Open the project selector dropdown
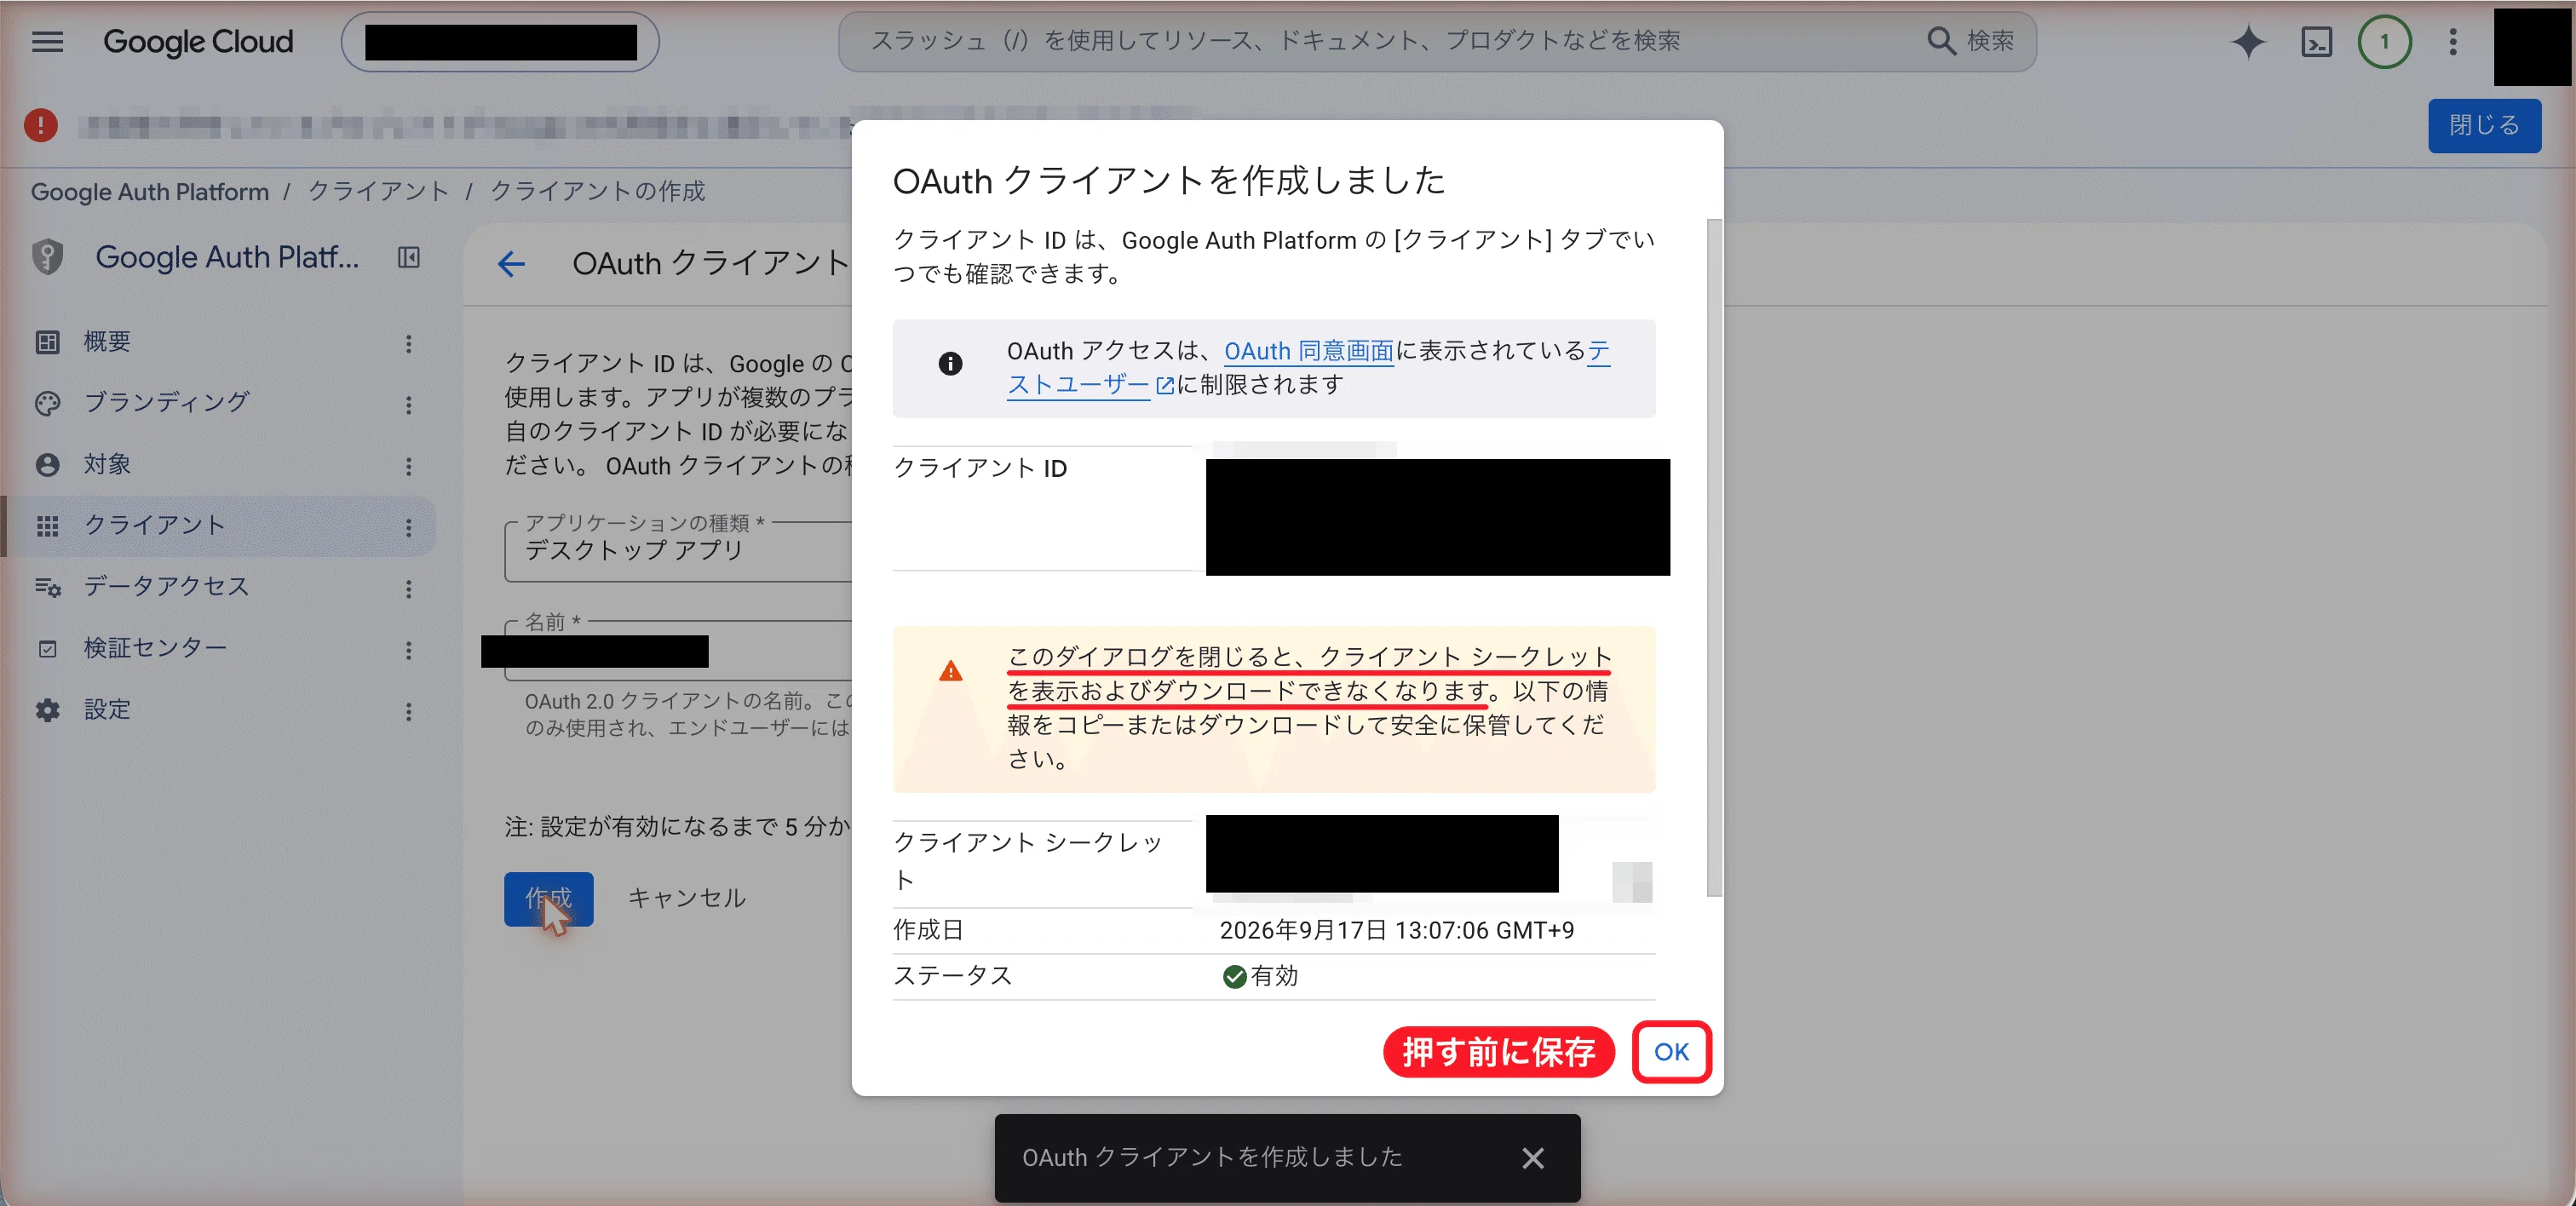This screenshot has height=1206, width=2576. (x=500, y=42)
